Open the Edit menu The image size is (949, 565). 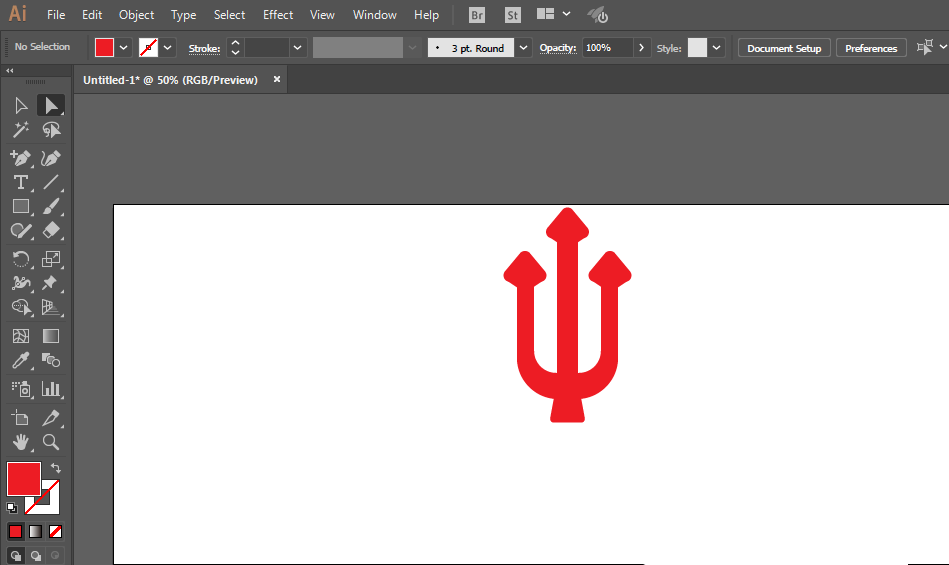(92, 15)
